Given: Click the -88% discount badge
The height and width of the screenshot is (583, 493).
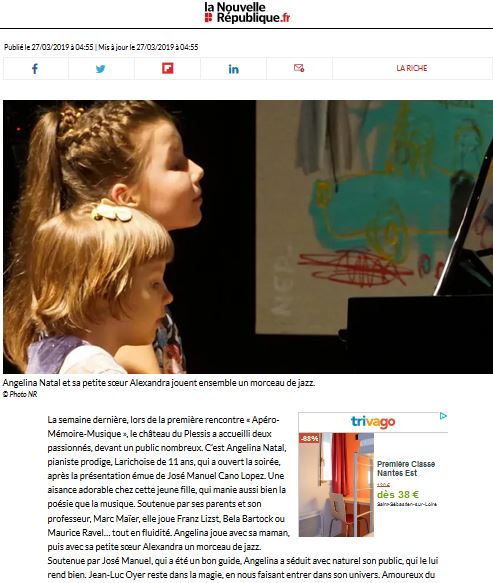Looking at the screenshot, I should [x=309, y=438].
